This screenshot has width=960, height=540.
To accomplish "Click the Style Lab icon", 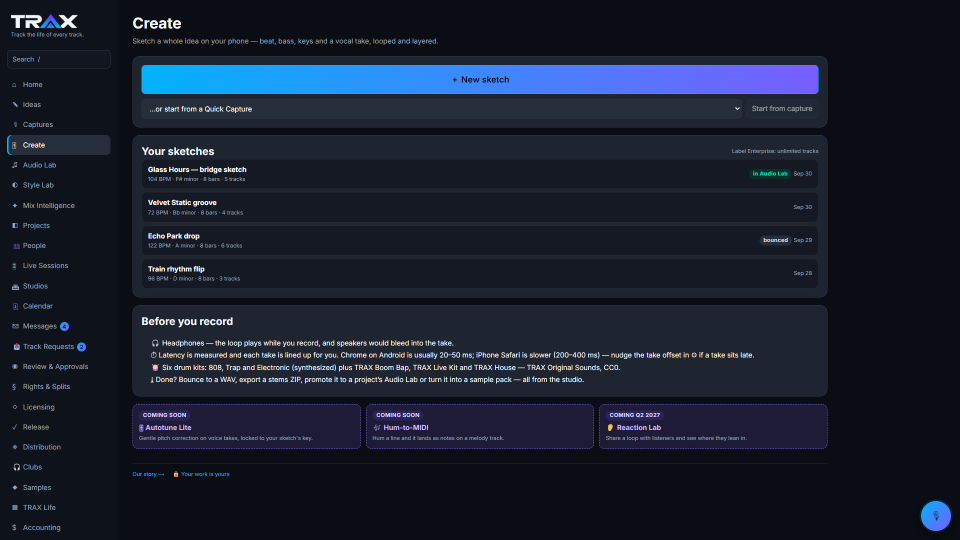I will (x=15, y=185).
